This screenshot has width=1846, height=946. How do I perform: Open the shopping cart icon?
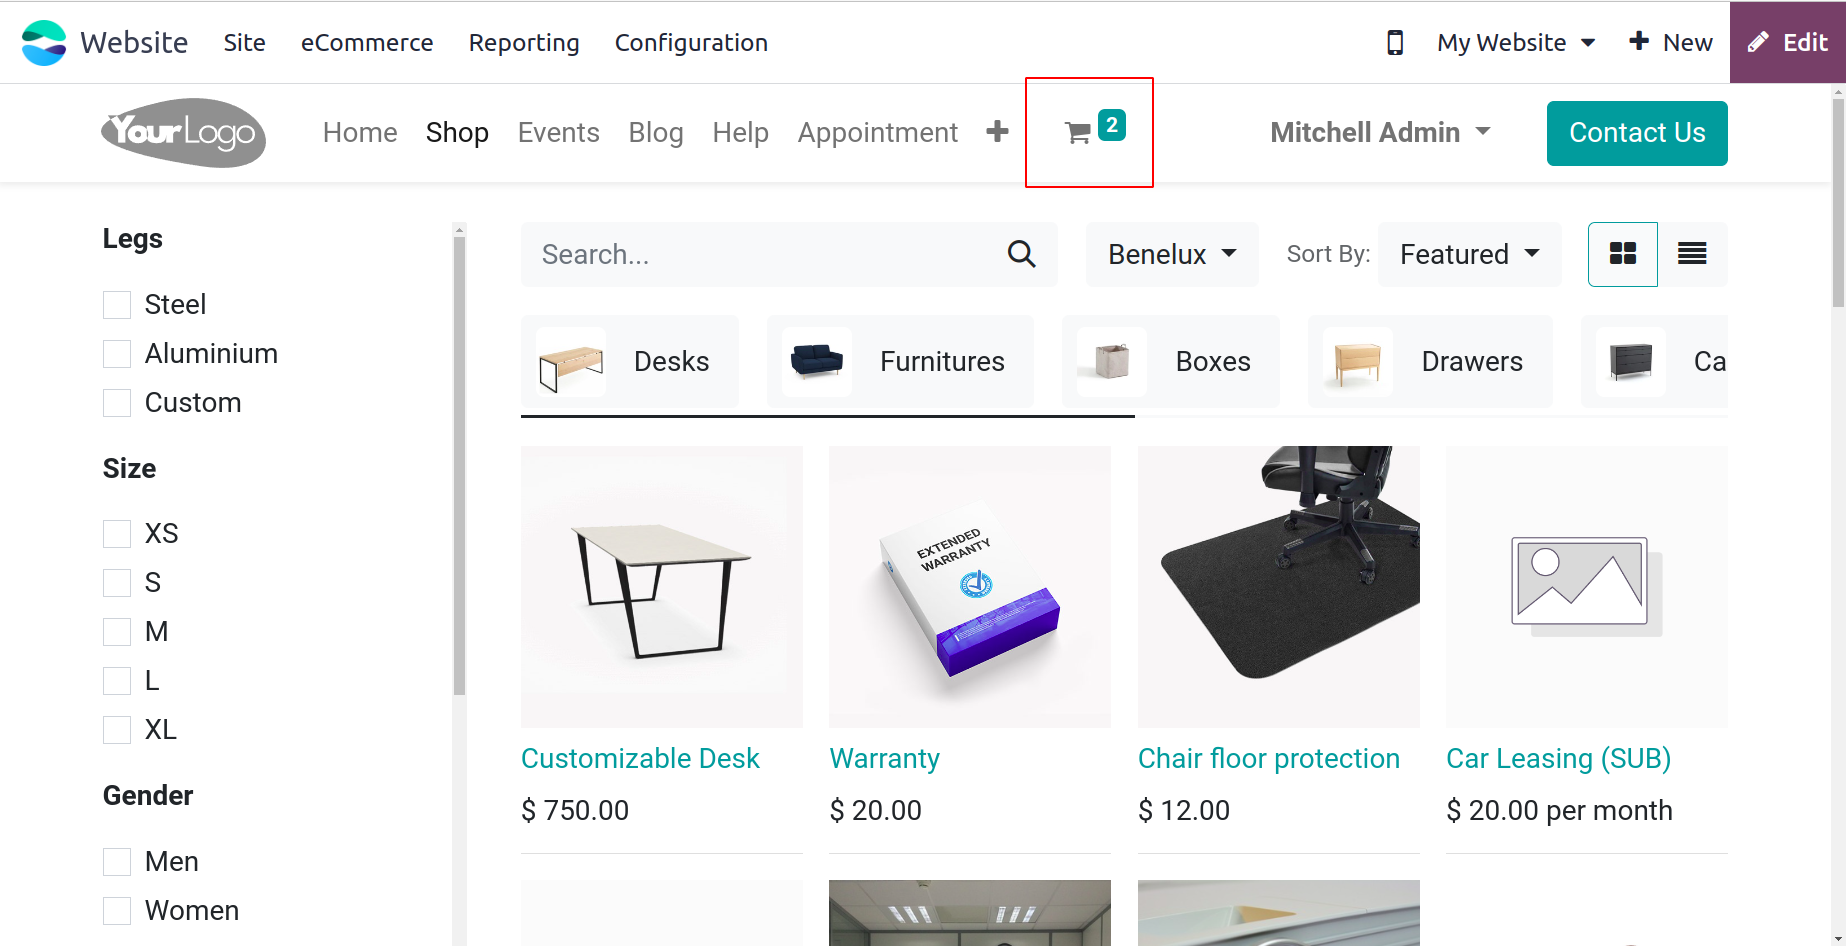[1078, 133]
